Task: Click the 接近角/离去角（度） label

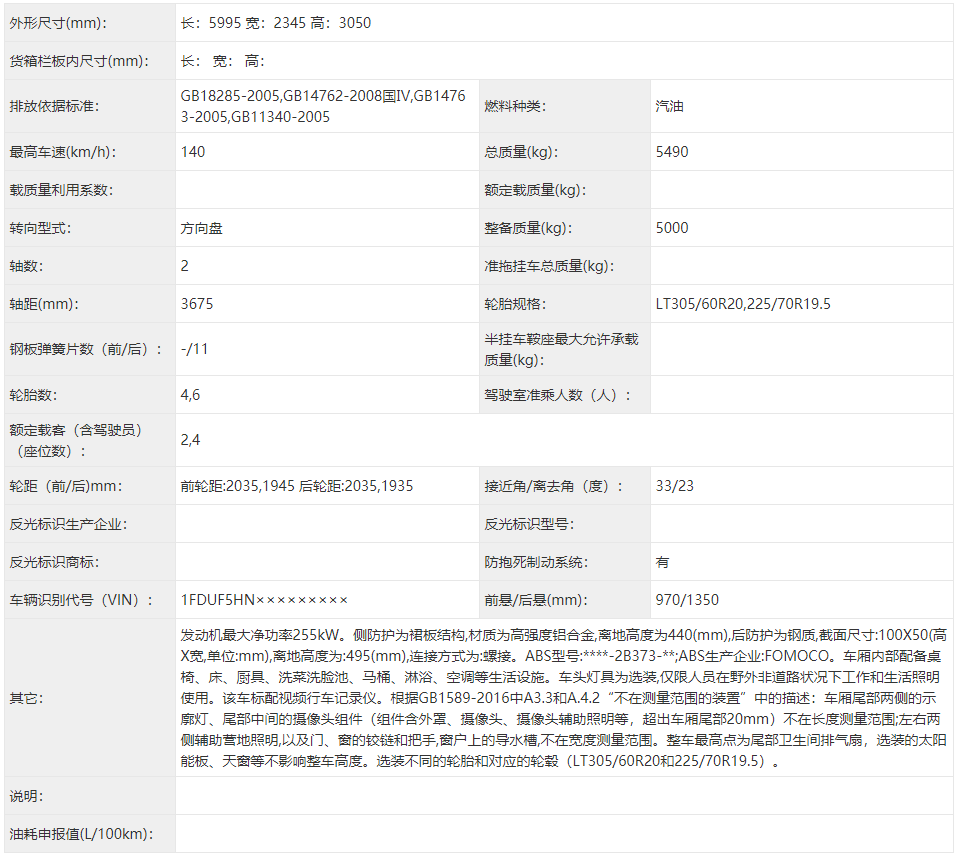Action: (x=553, y=487)
